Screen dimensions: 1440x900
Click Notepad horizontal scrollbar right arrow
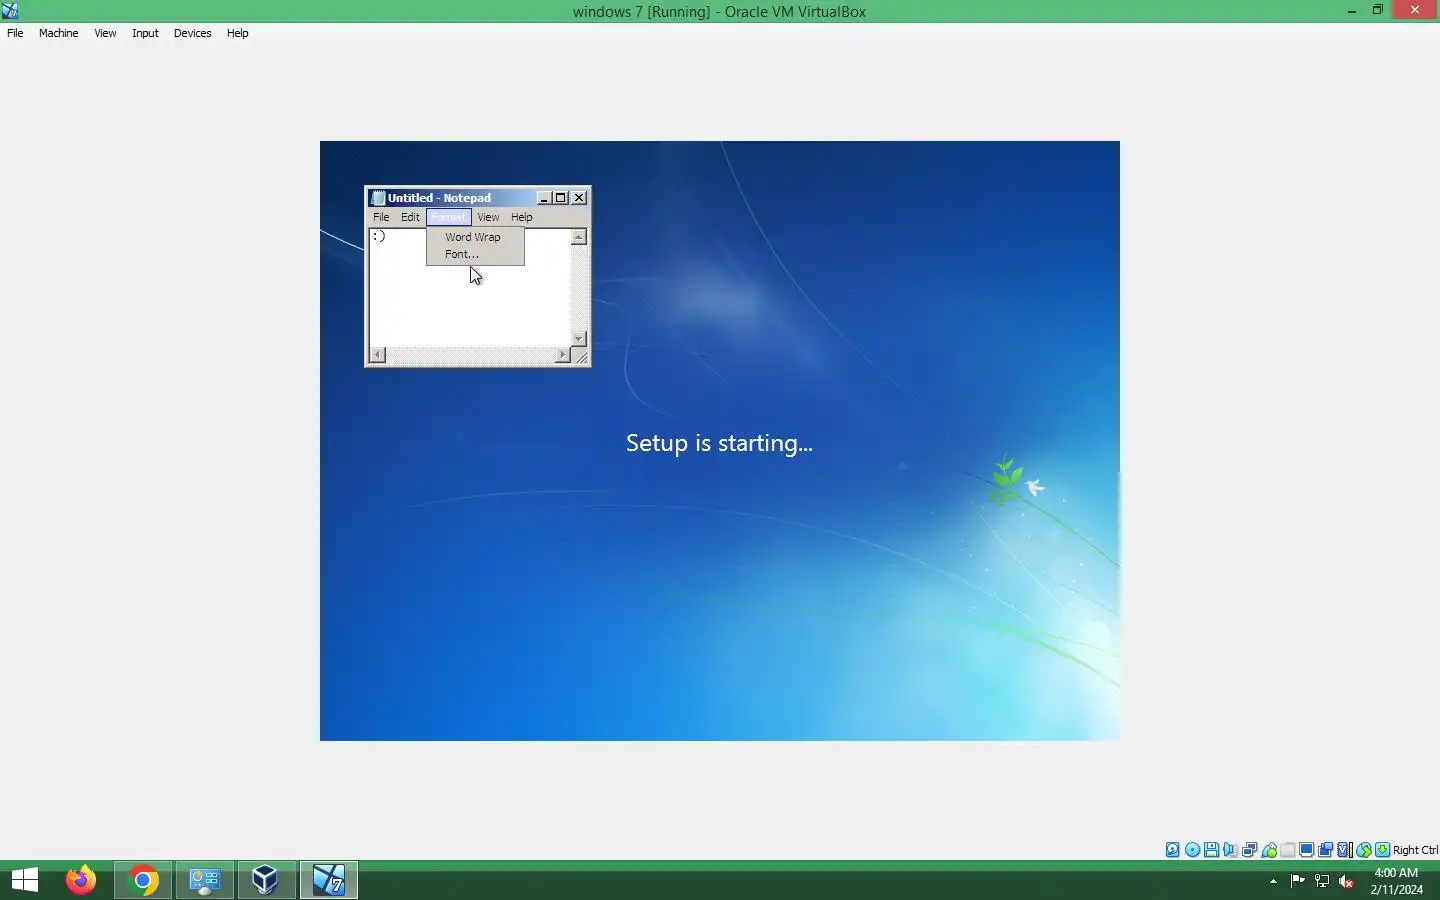tap(562, 355)
